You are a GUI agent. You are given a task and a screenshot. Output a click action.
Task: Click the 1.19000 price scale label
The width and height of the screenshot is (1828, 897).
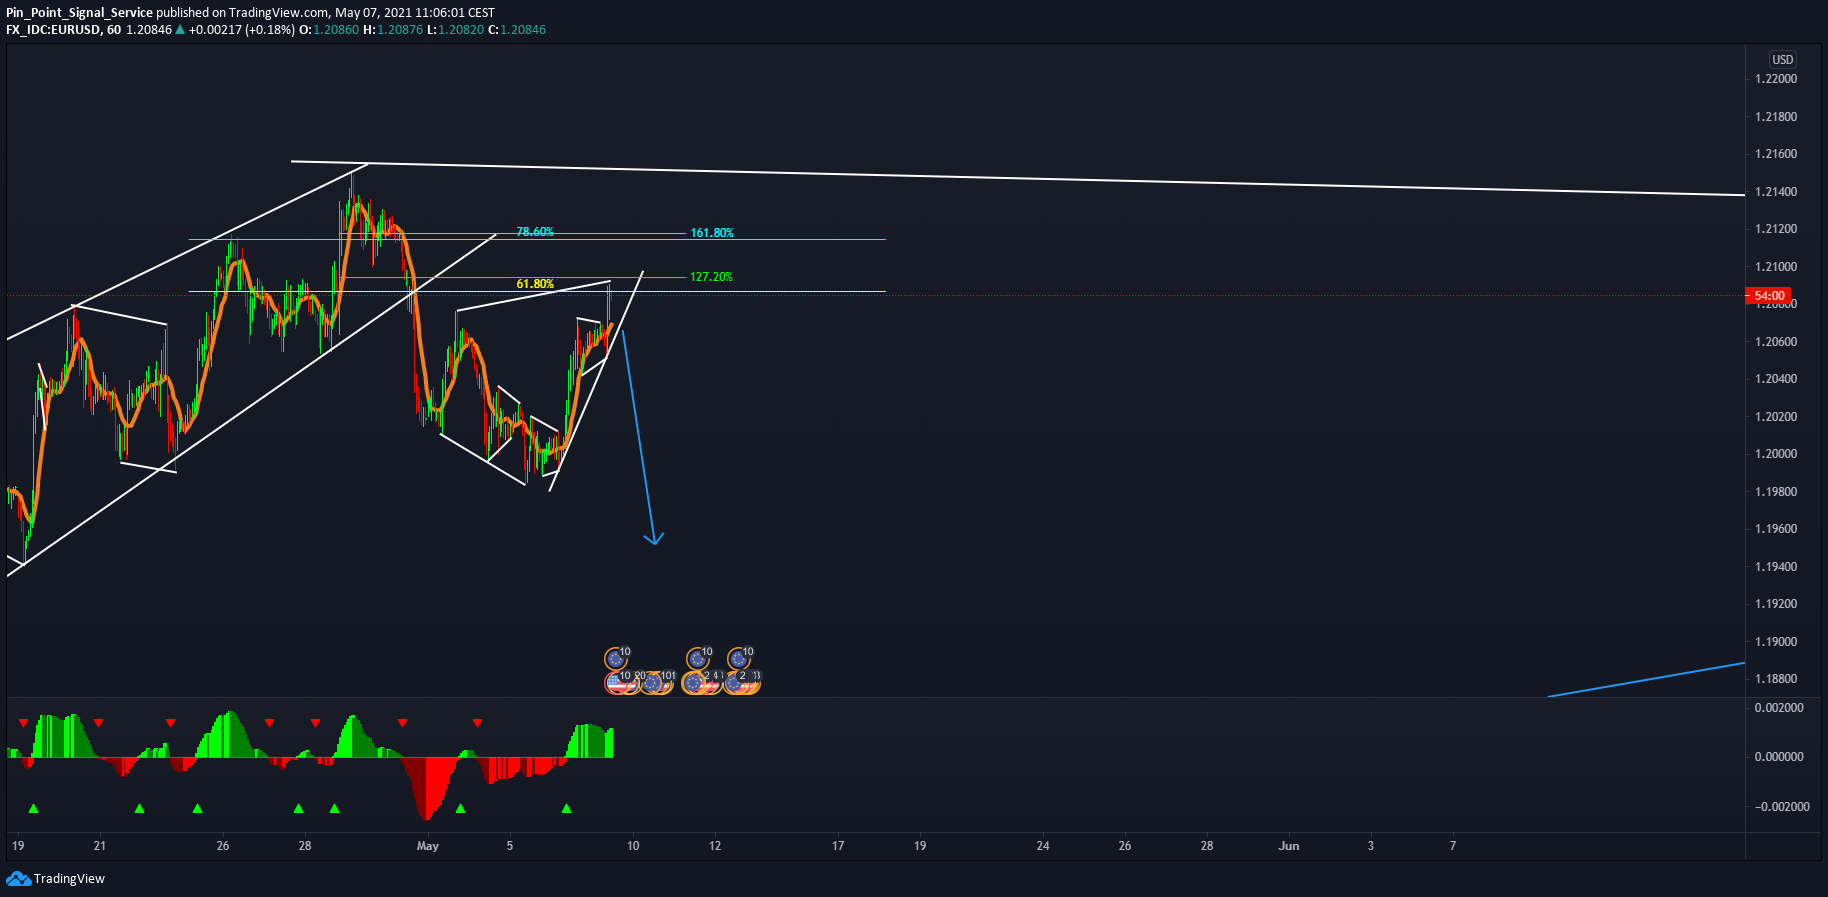pyautogui.click(x=1776, y=642)
